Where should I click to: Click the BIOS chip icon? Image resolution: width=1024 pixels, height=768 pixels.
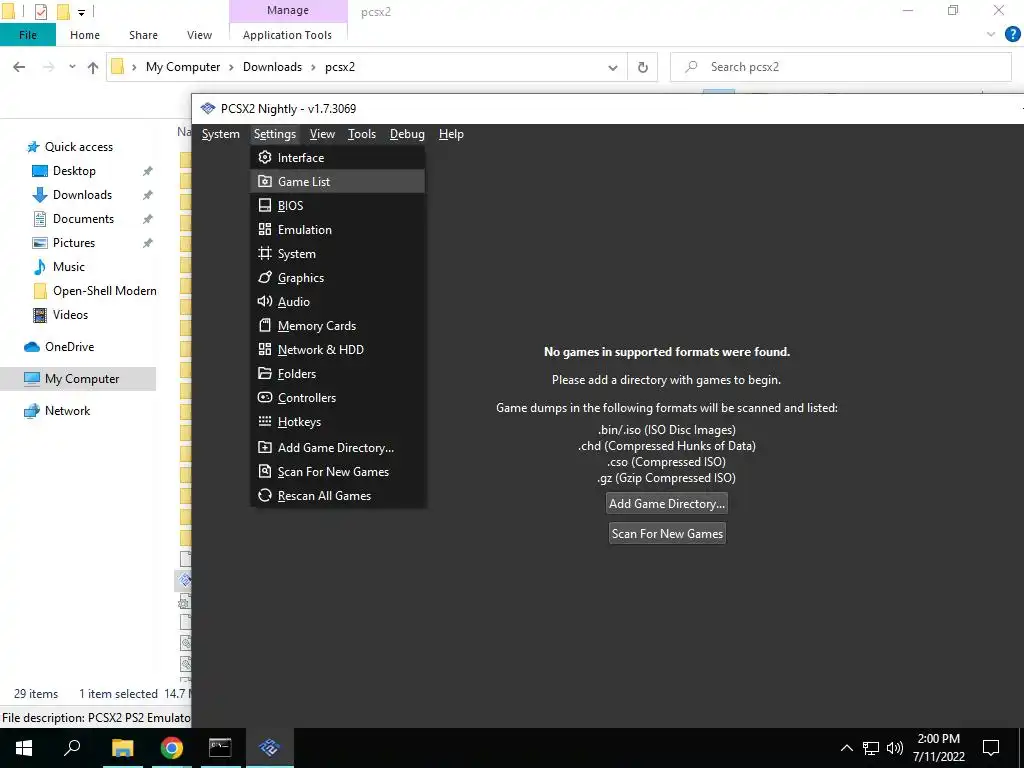(x=264, y=206)
